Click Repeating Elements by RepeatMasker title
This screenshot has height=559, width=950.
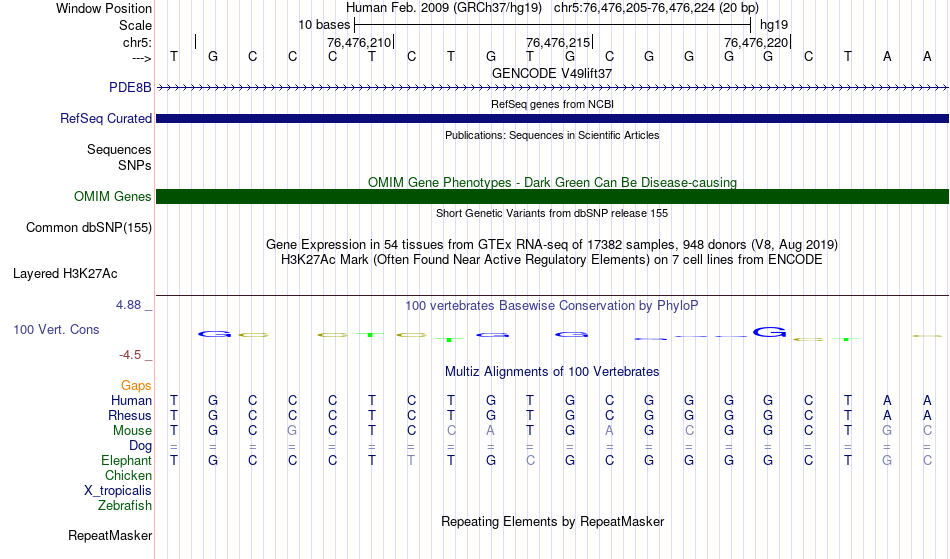pyautogui.click(x=553, y=521)
